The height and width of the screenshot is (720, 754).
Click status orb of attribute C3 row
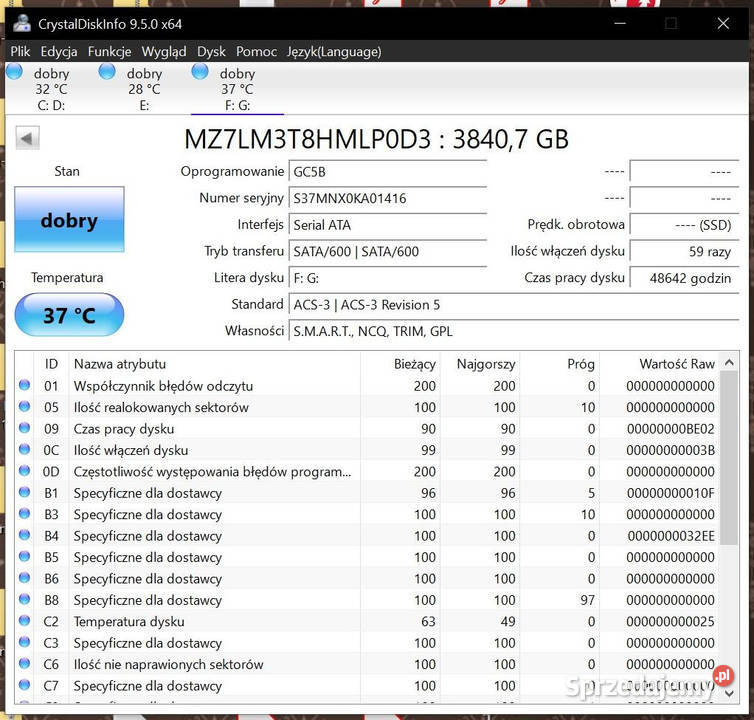(25, 642)
